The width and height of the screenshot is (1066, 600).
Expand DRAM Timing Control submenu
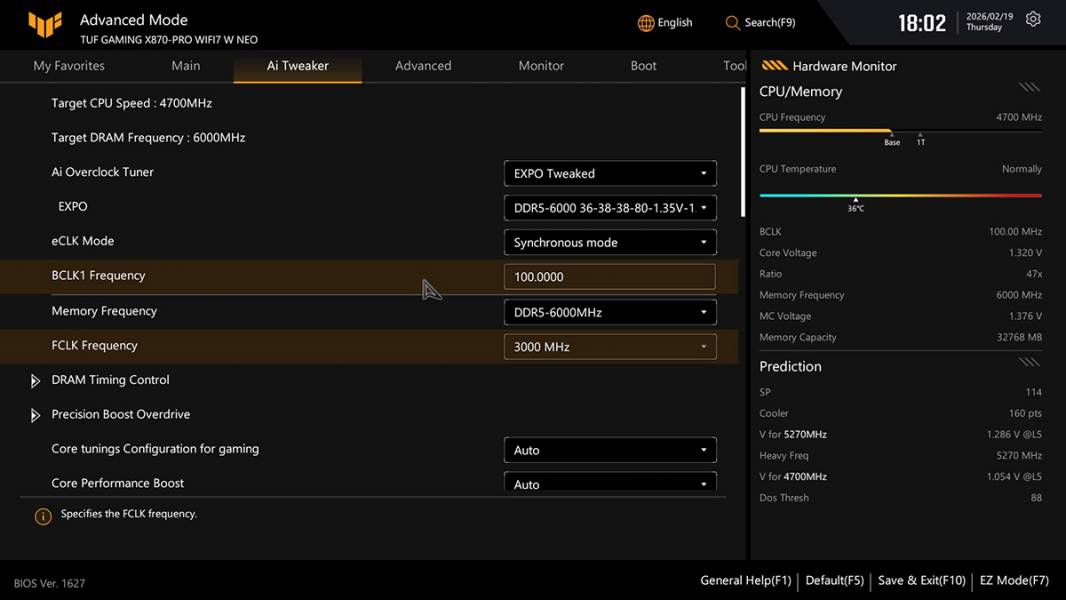pyautogui.click(x=36, y=381)
